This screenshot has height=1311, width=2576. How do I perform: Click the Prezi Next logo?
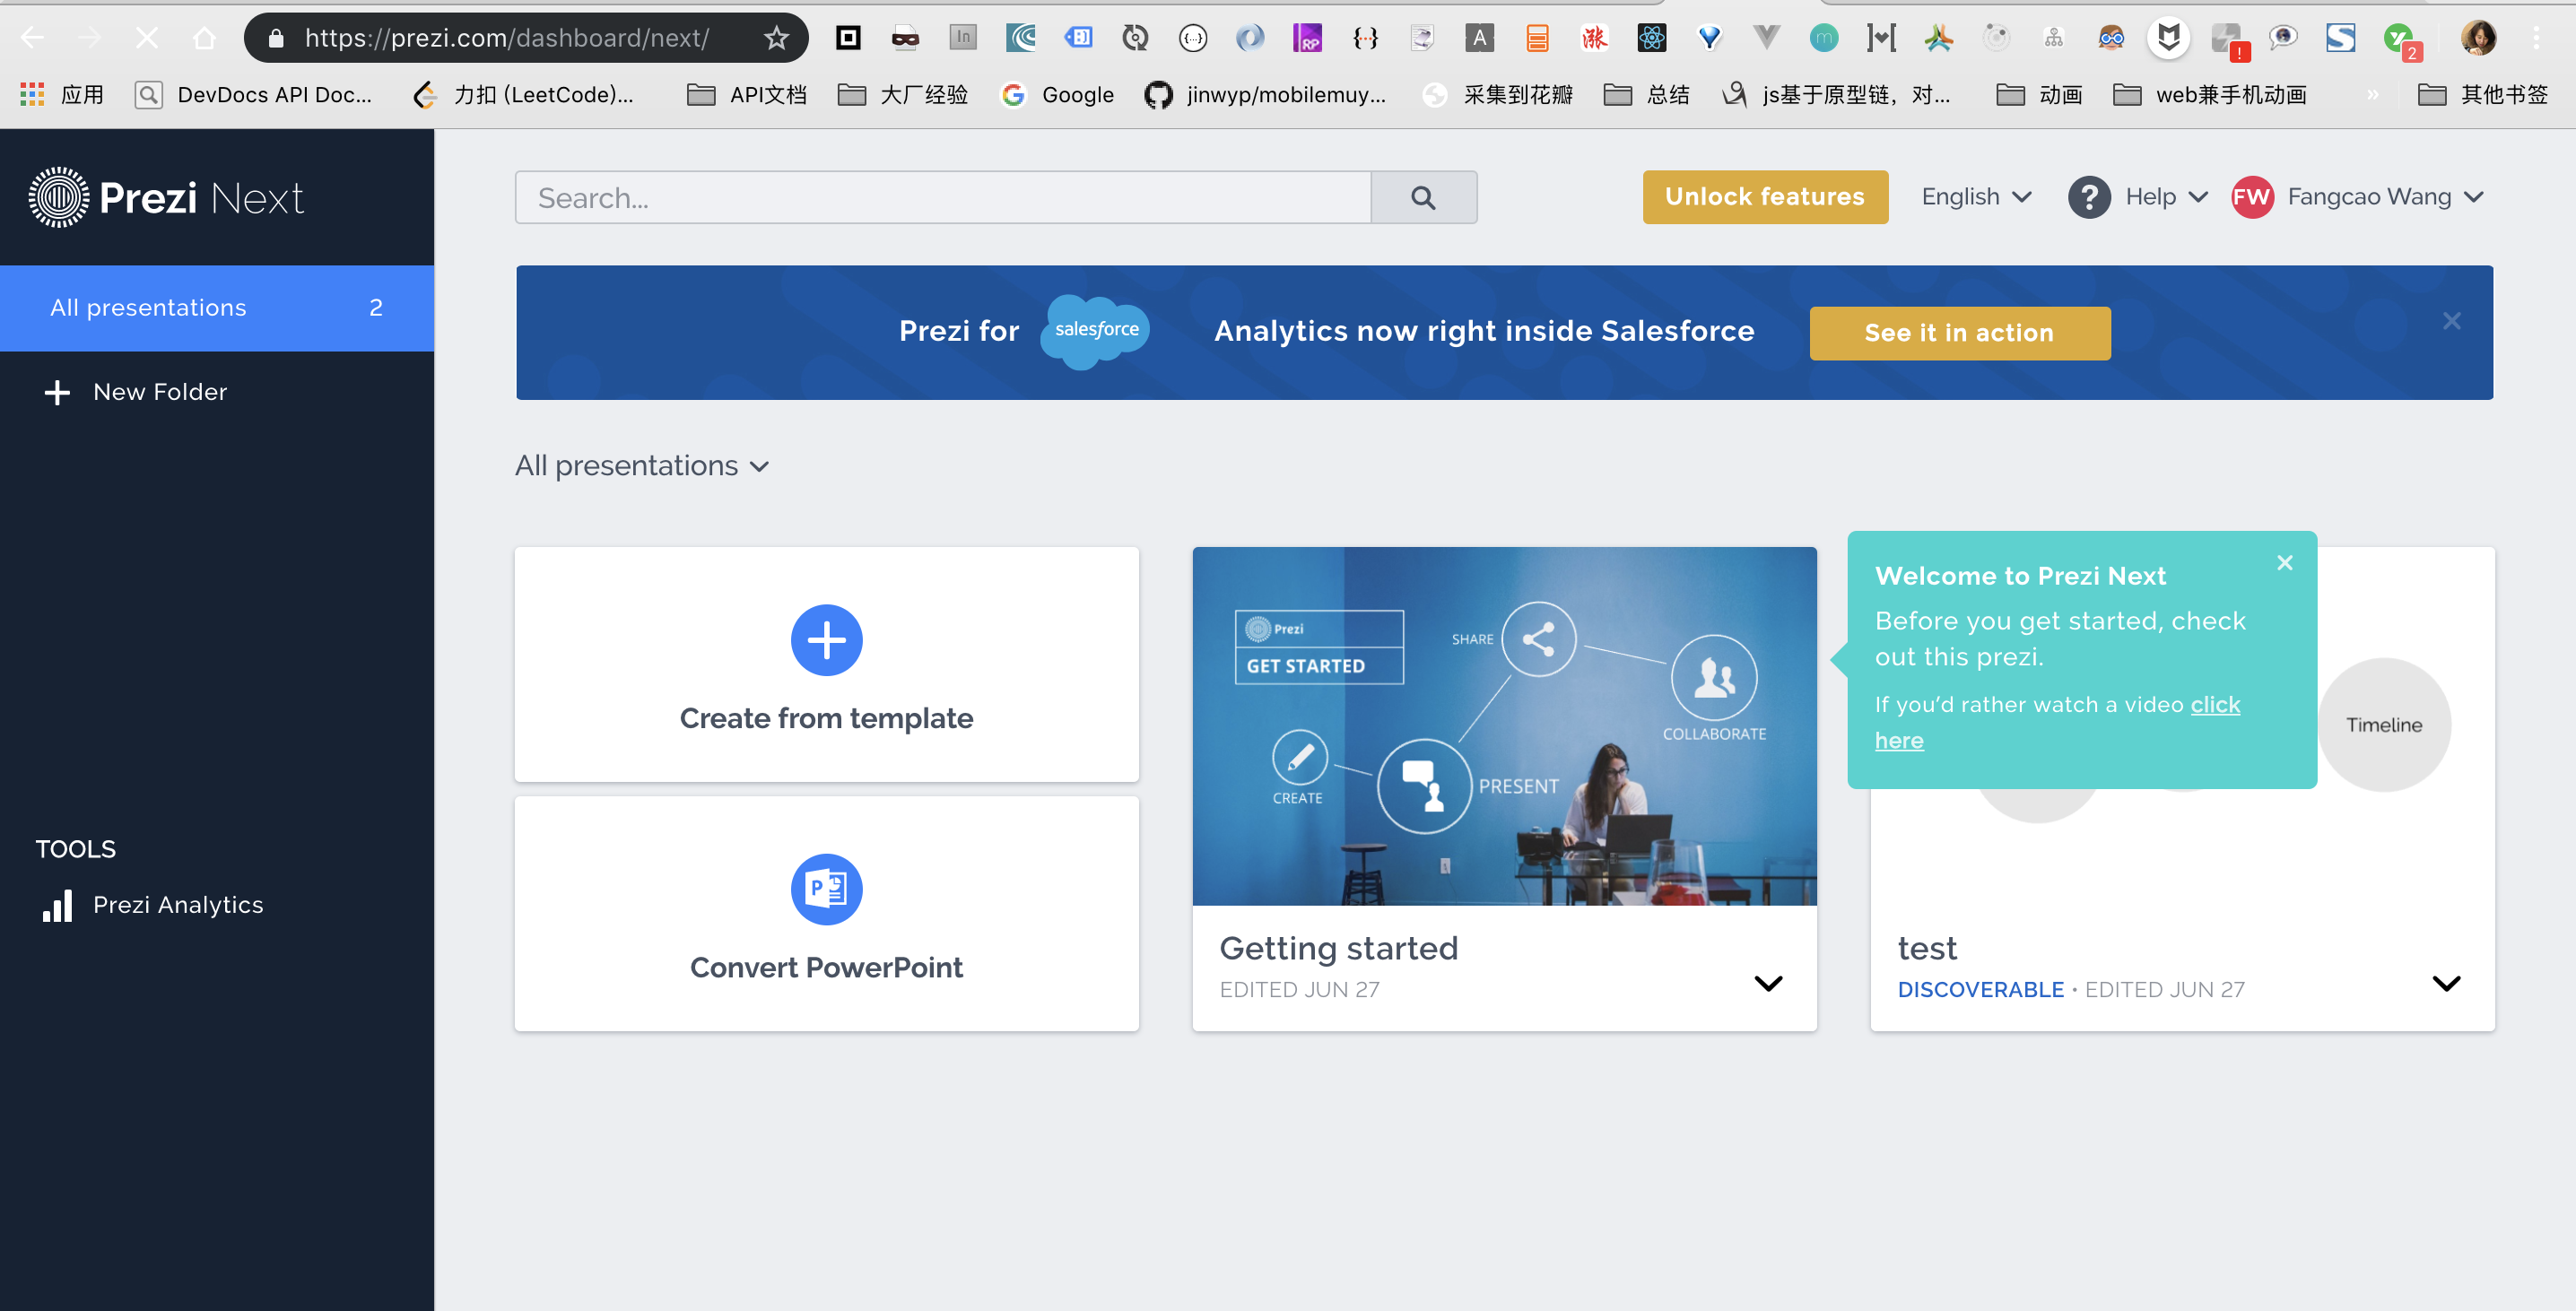point(166,197)
